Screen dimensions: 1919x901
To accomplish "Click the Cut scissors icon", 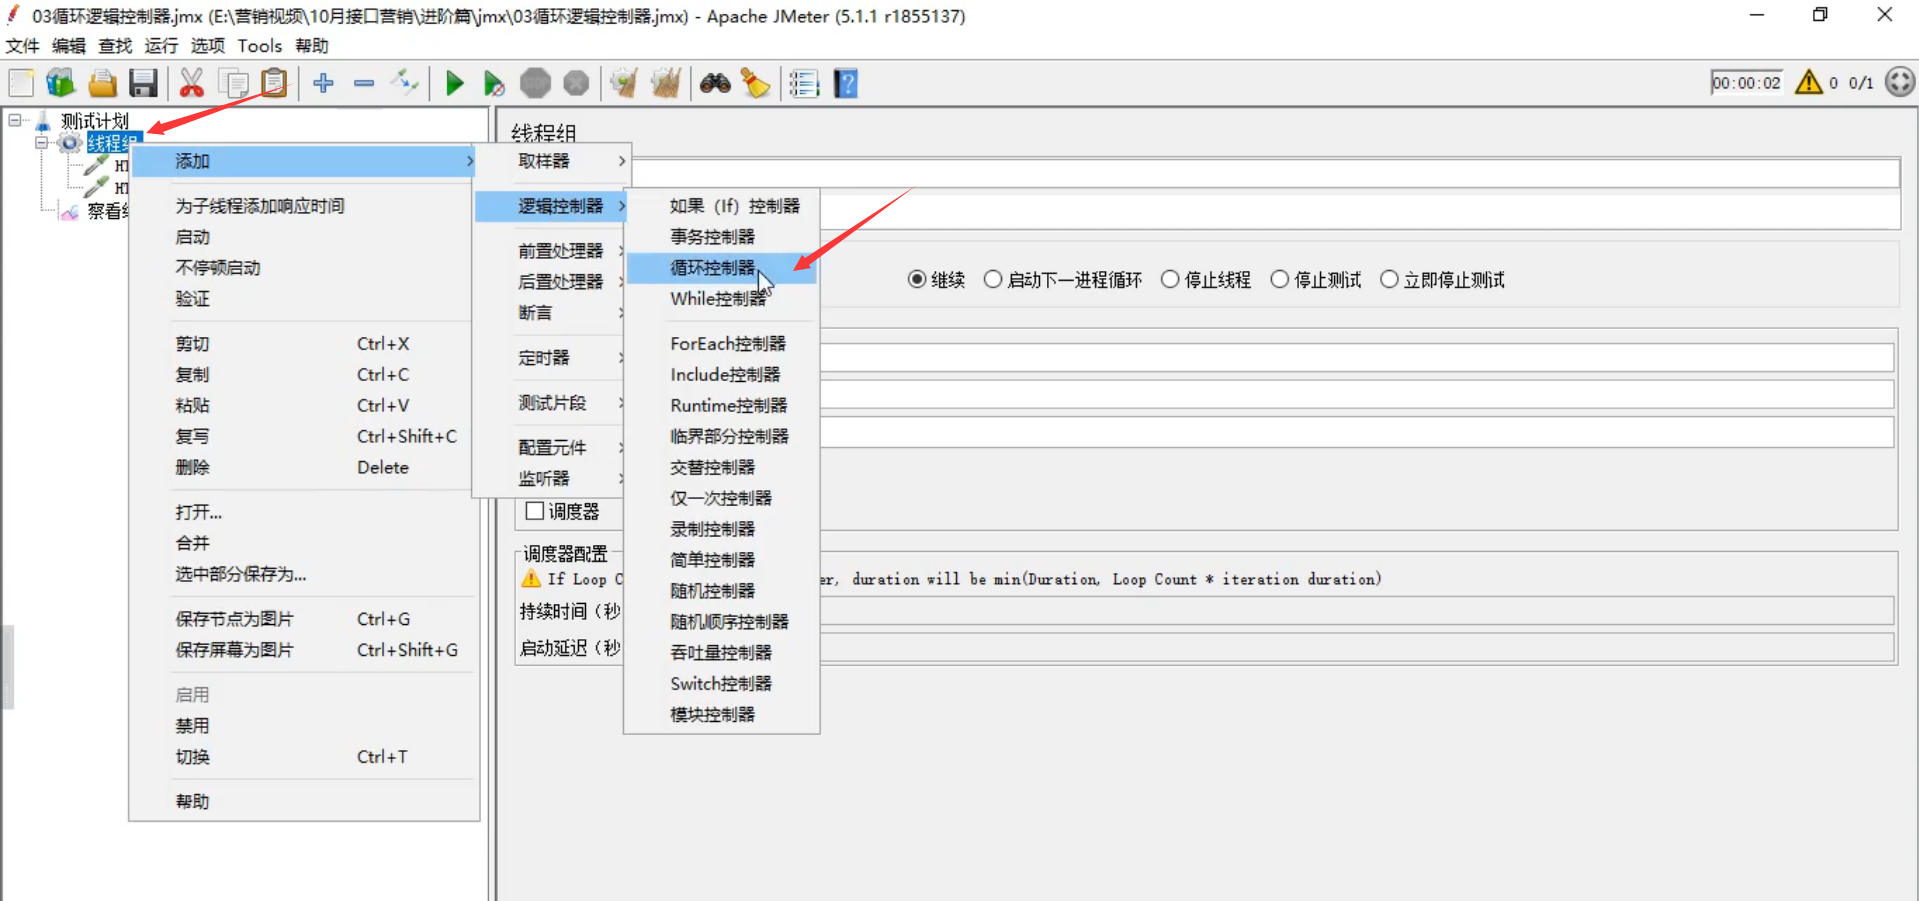I will pos(191,83).
